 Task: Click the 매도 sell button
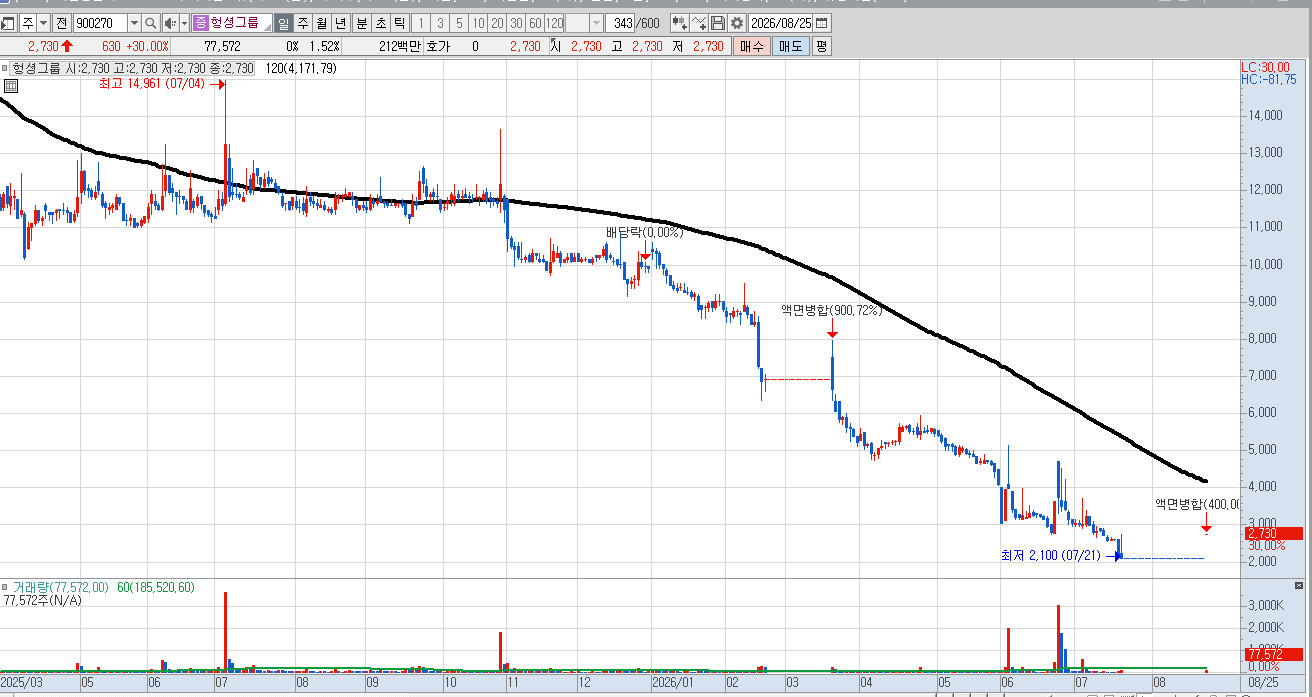point(790,46)
